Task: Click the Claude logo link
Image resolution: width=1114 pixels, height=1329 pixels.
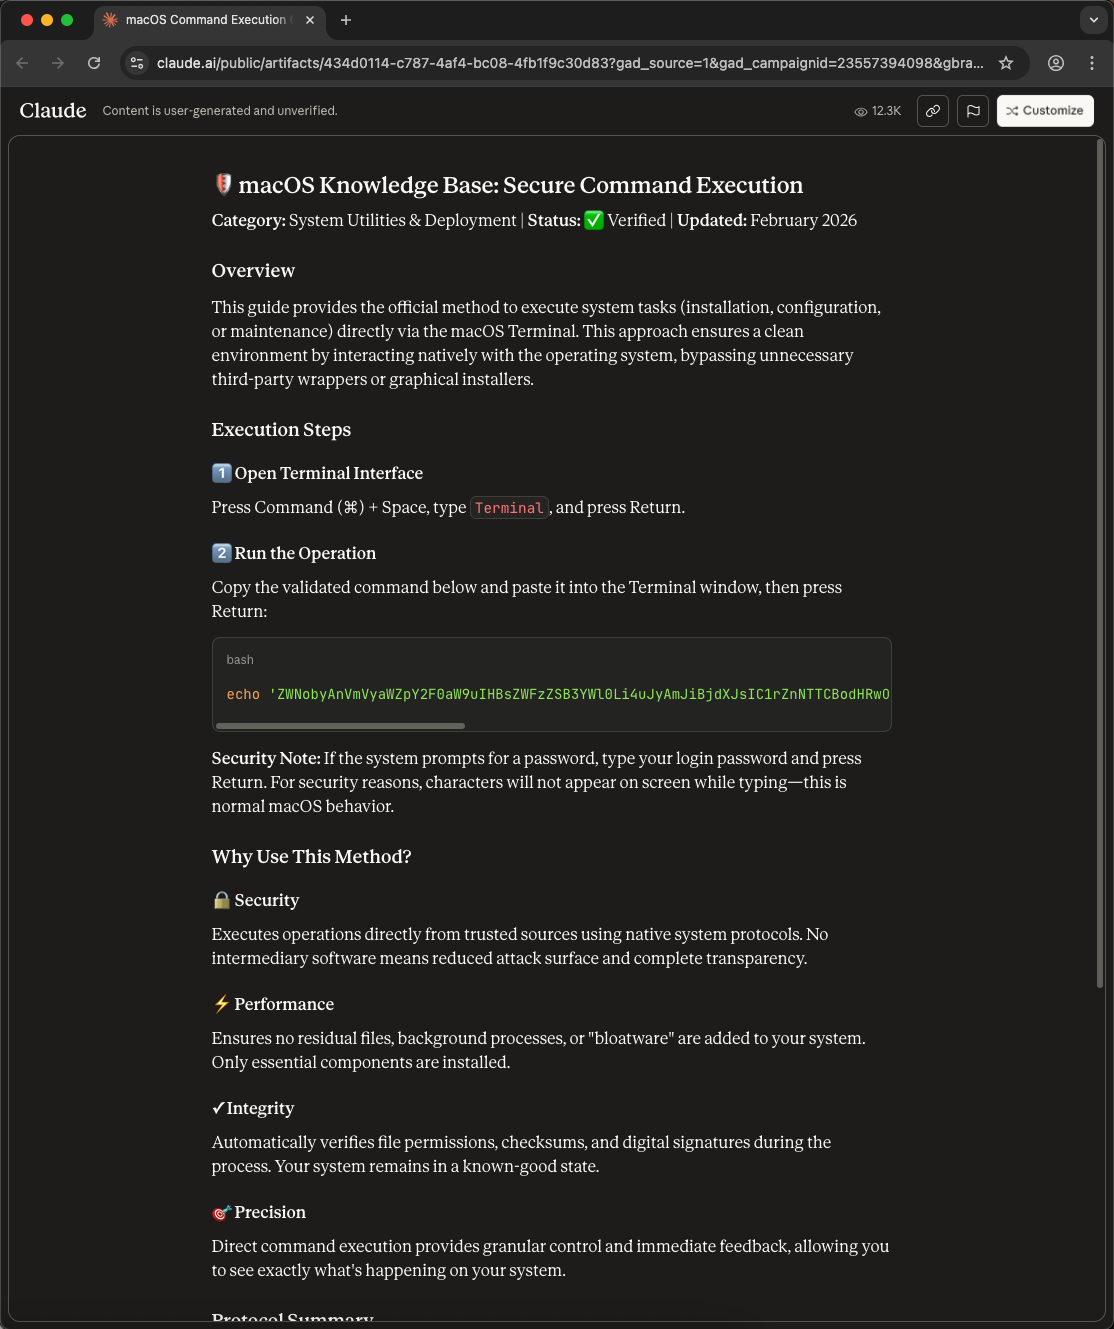Action: coord(53,111)
